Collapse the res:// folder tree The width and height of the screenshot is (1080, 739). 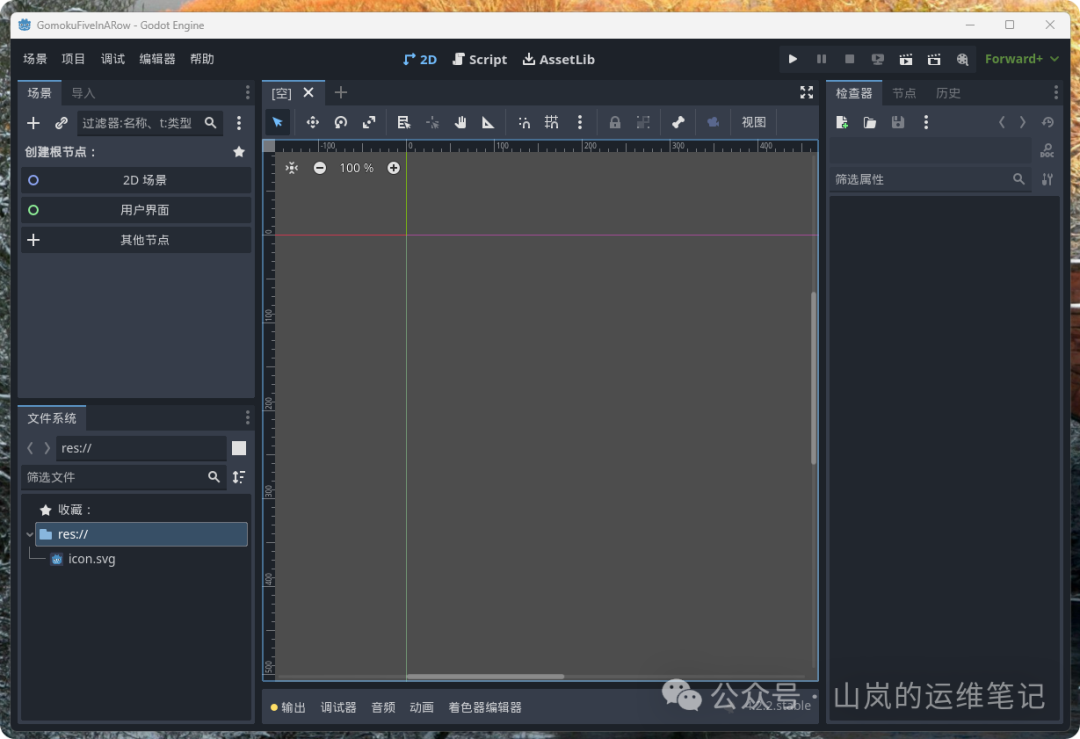click(x=30, y=535)
